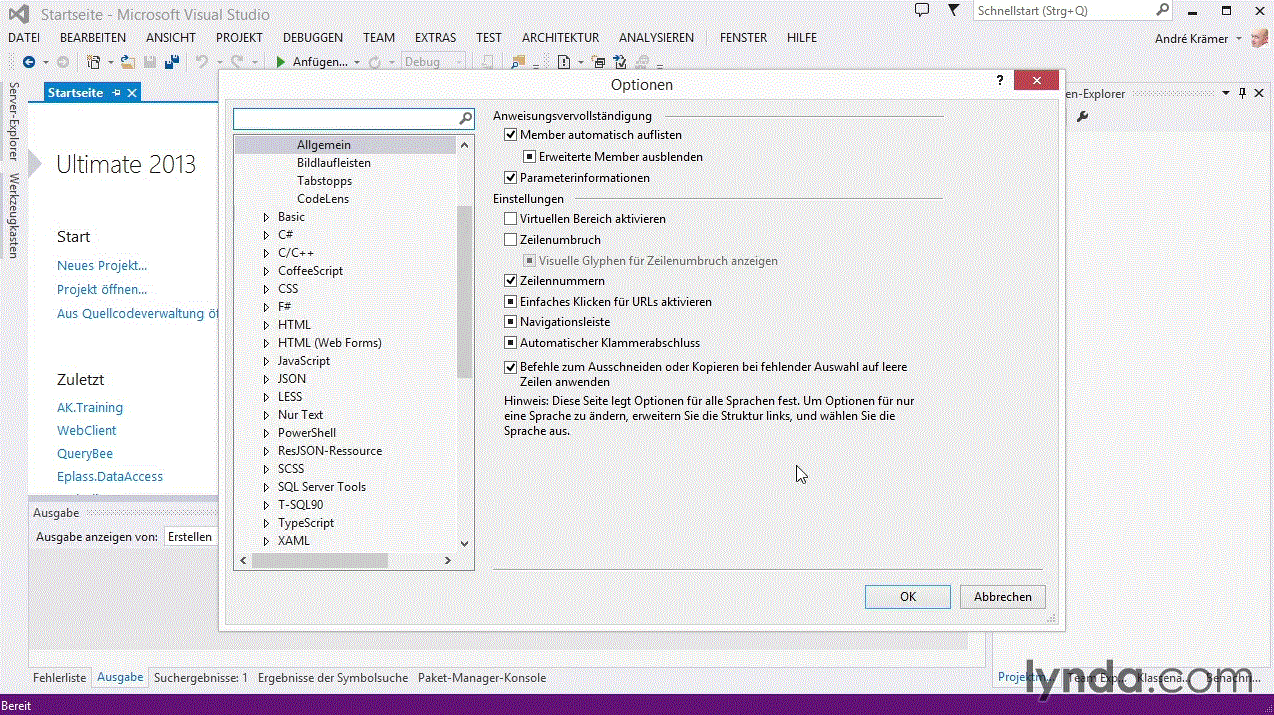Click the help question mark in Optionen dialog

click(x=1000, y=81)
